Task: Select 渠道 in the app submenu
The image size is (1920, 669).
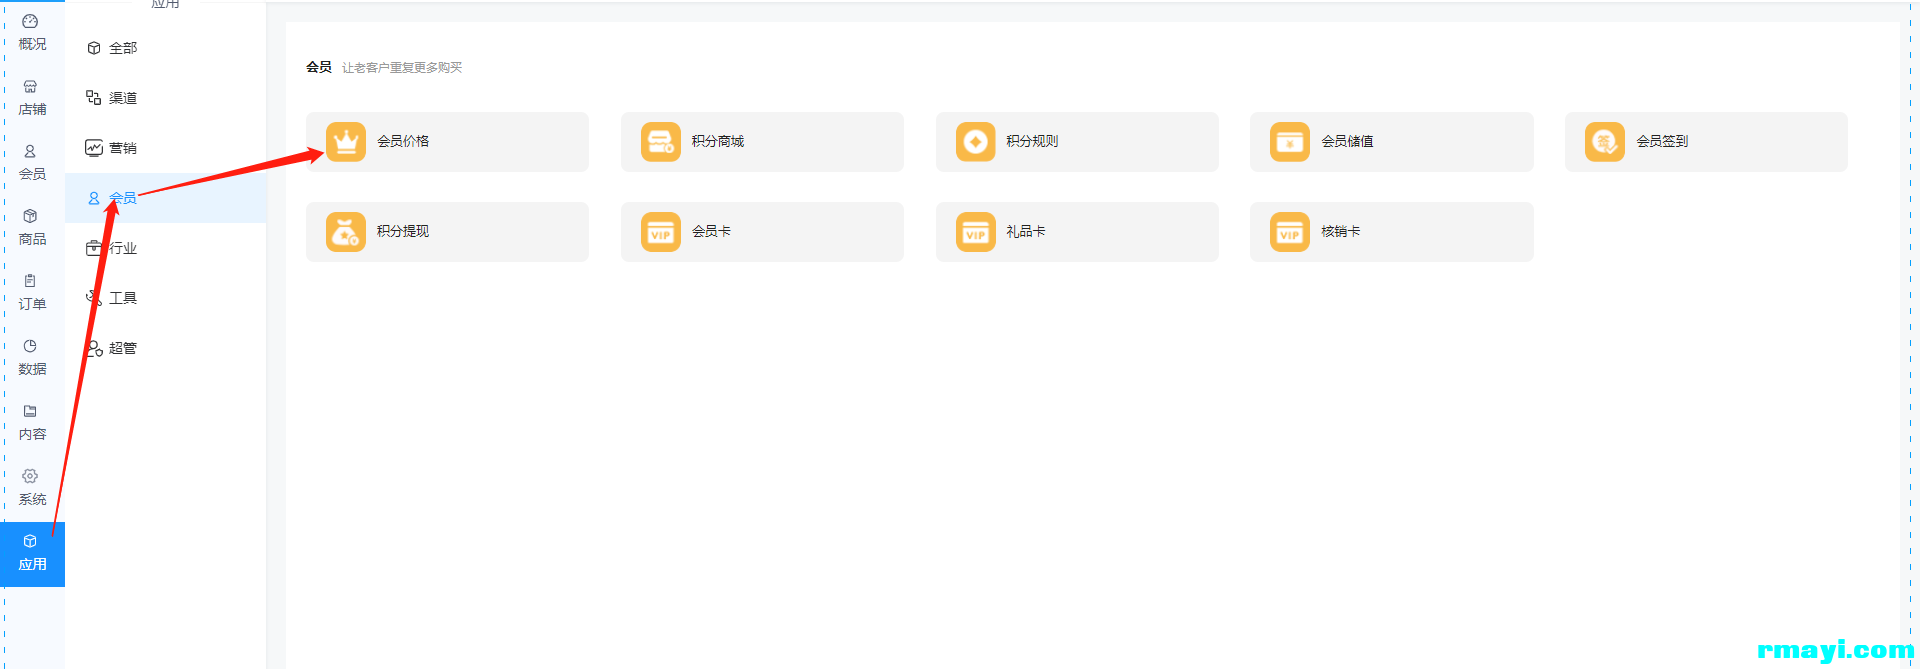Action: click(x=166, y=98)
